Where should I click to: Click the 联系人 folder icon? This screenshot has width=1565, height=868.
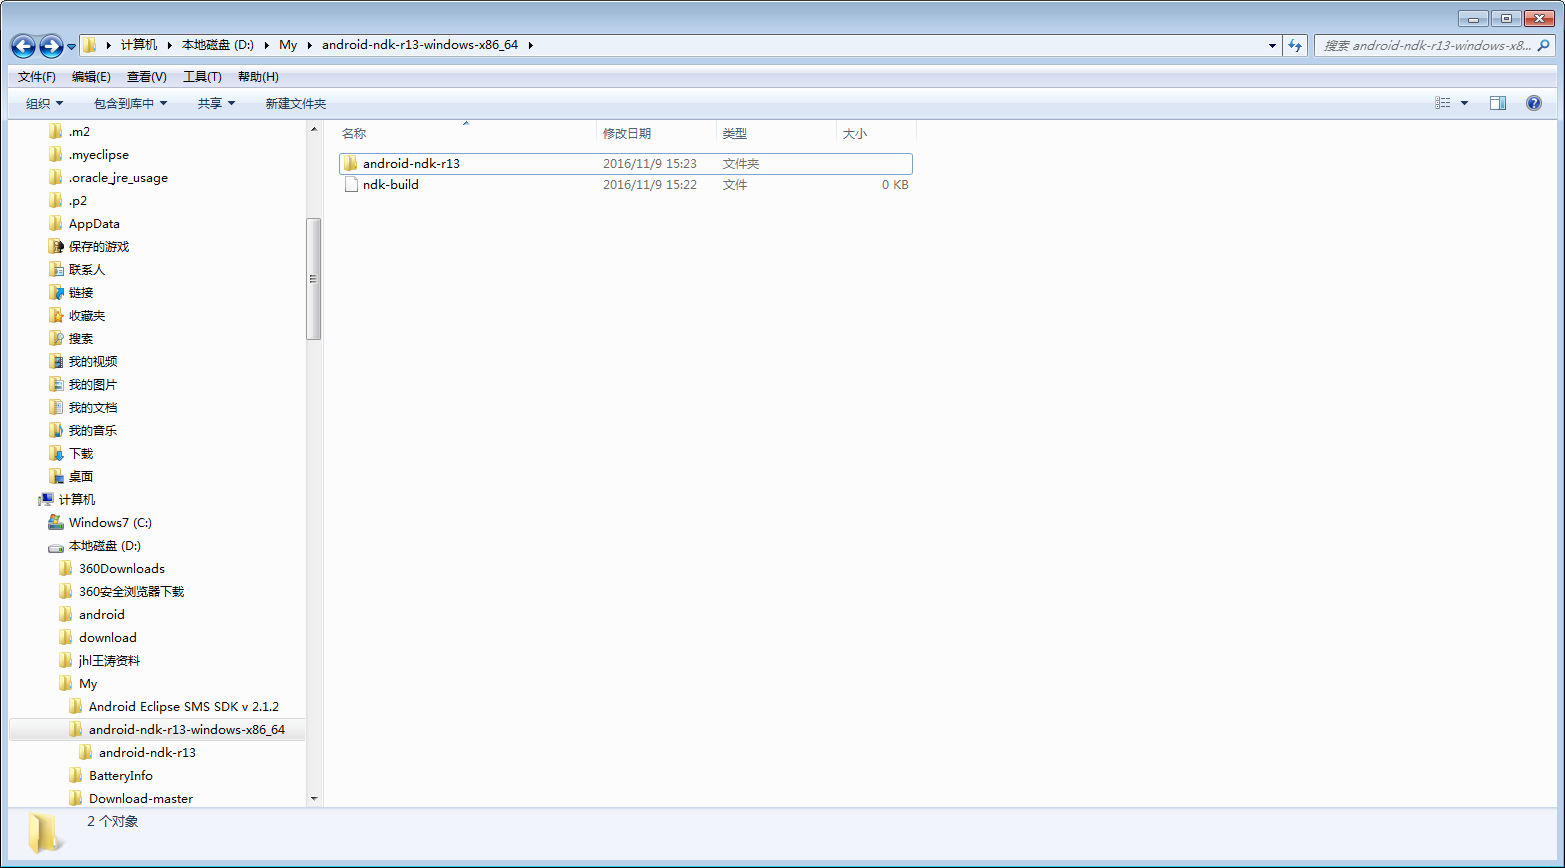56,269
